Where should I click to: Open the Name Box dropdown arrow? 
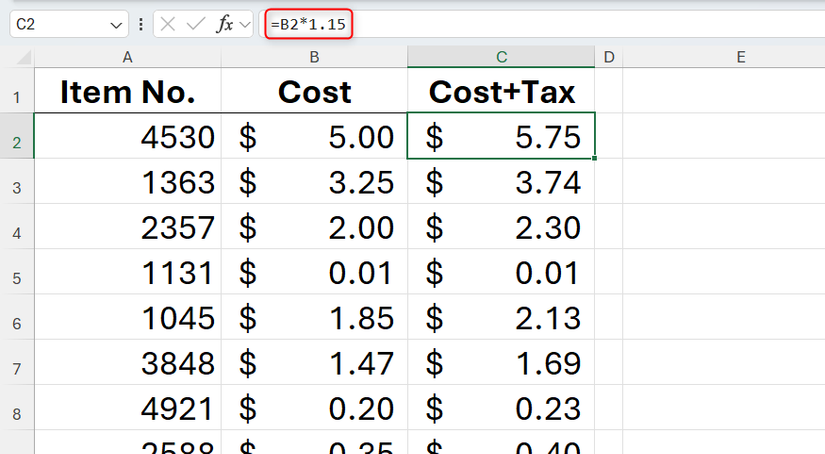coord(116,25)
